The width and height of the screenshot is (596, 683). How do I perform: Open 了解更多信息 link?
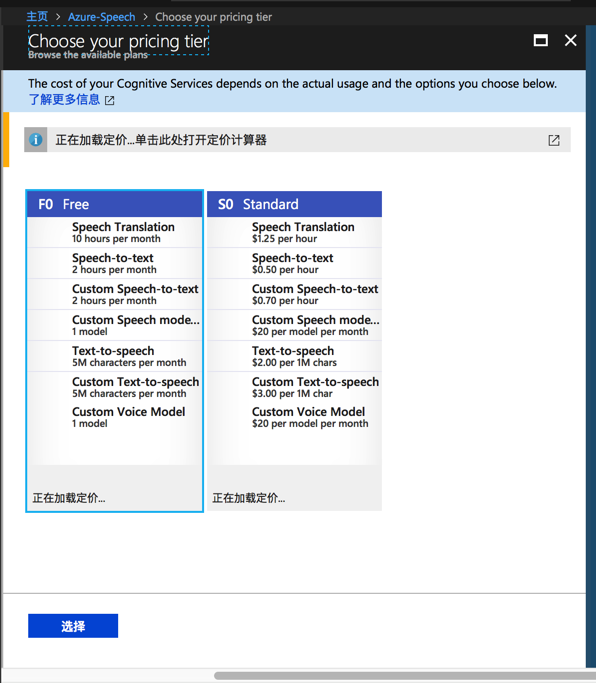(x=64, y=99)
